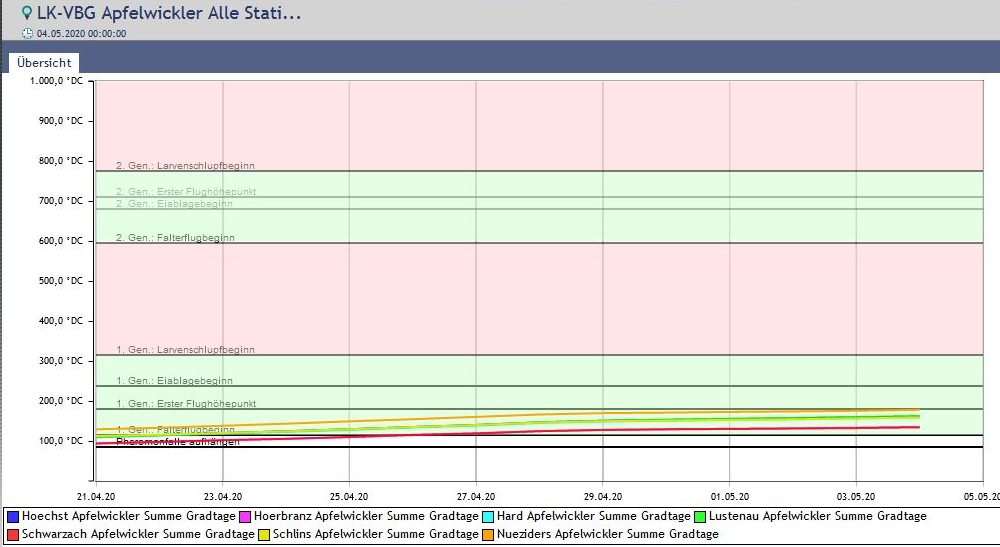Click the 1. Gen.: Eiablagebeginn threshold label
Screen dimensions: 1000x547
[x=174, y=381]
